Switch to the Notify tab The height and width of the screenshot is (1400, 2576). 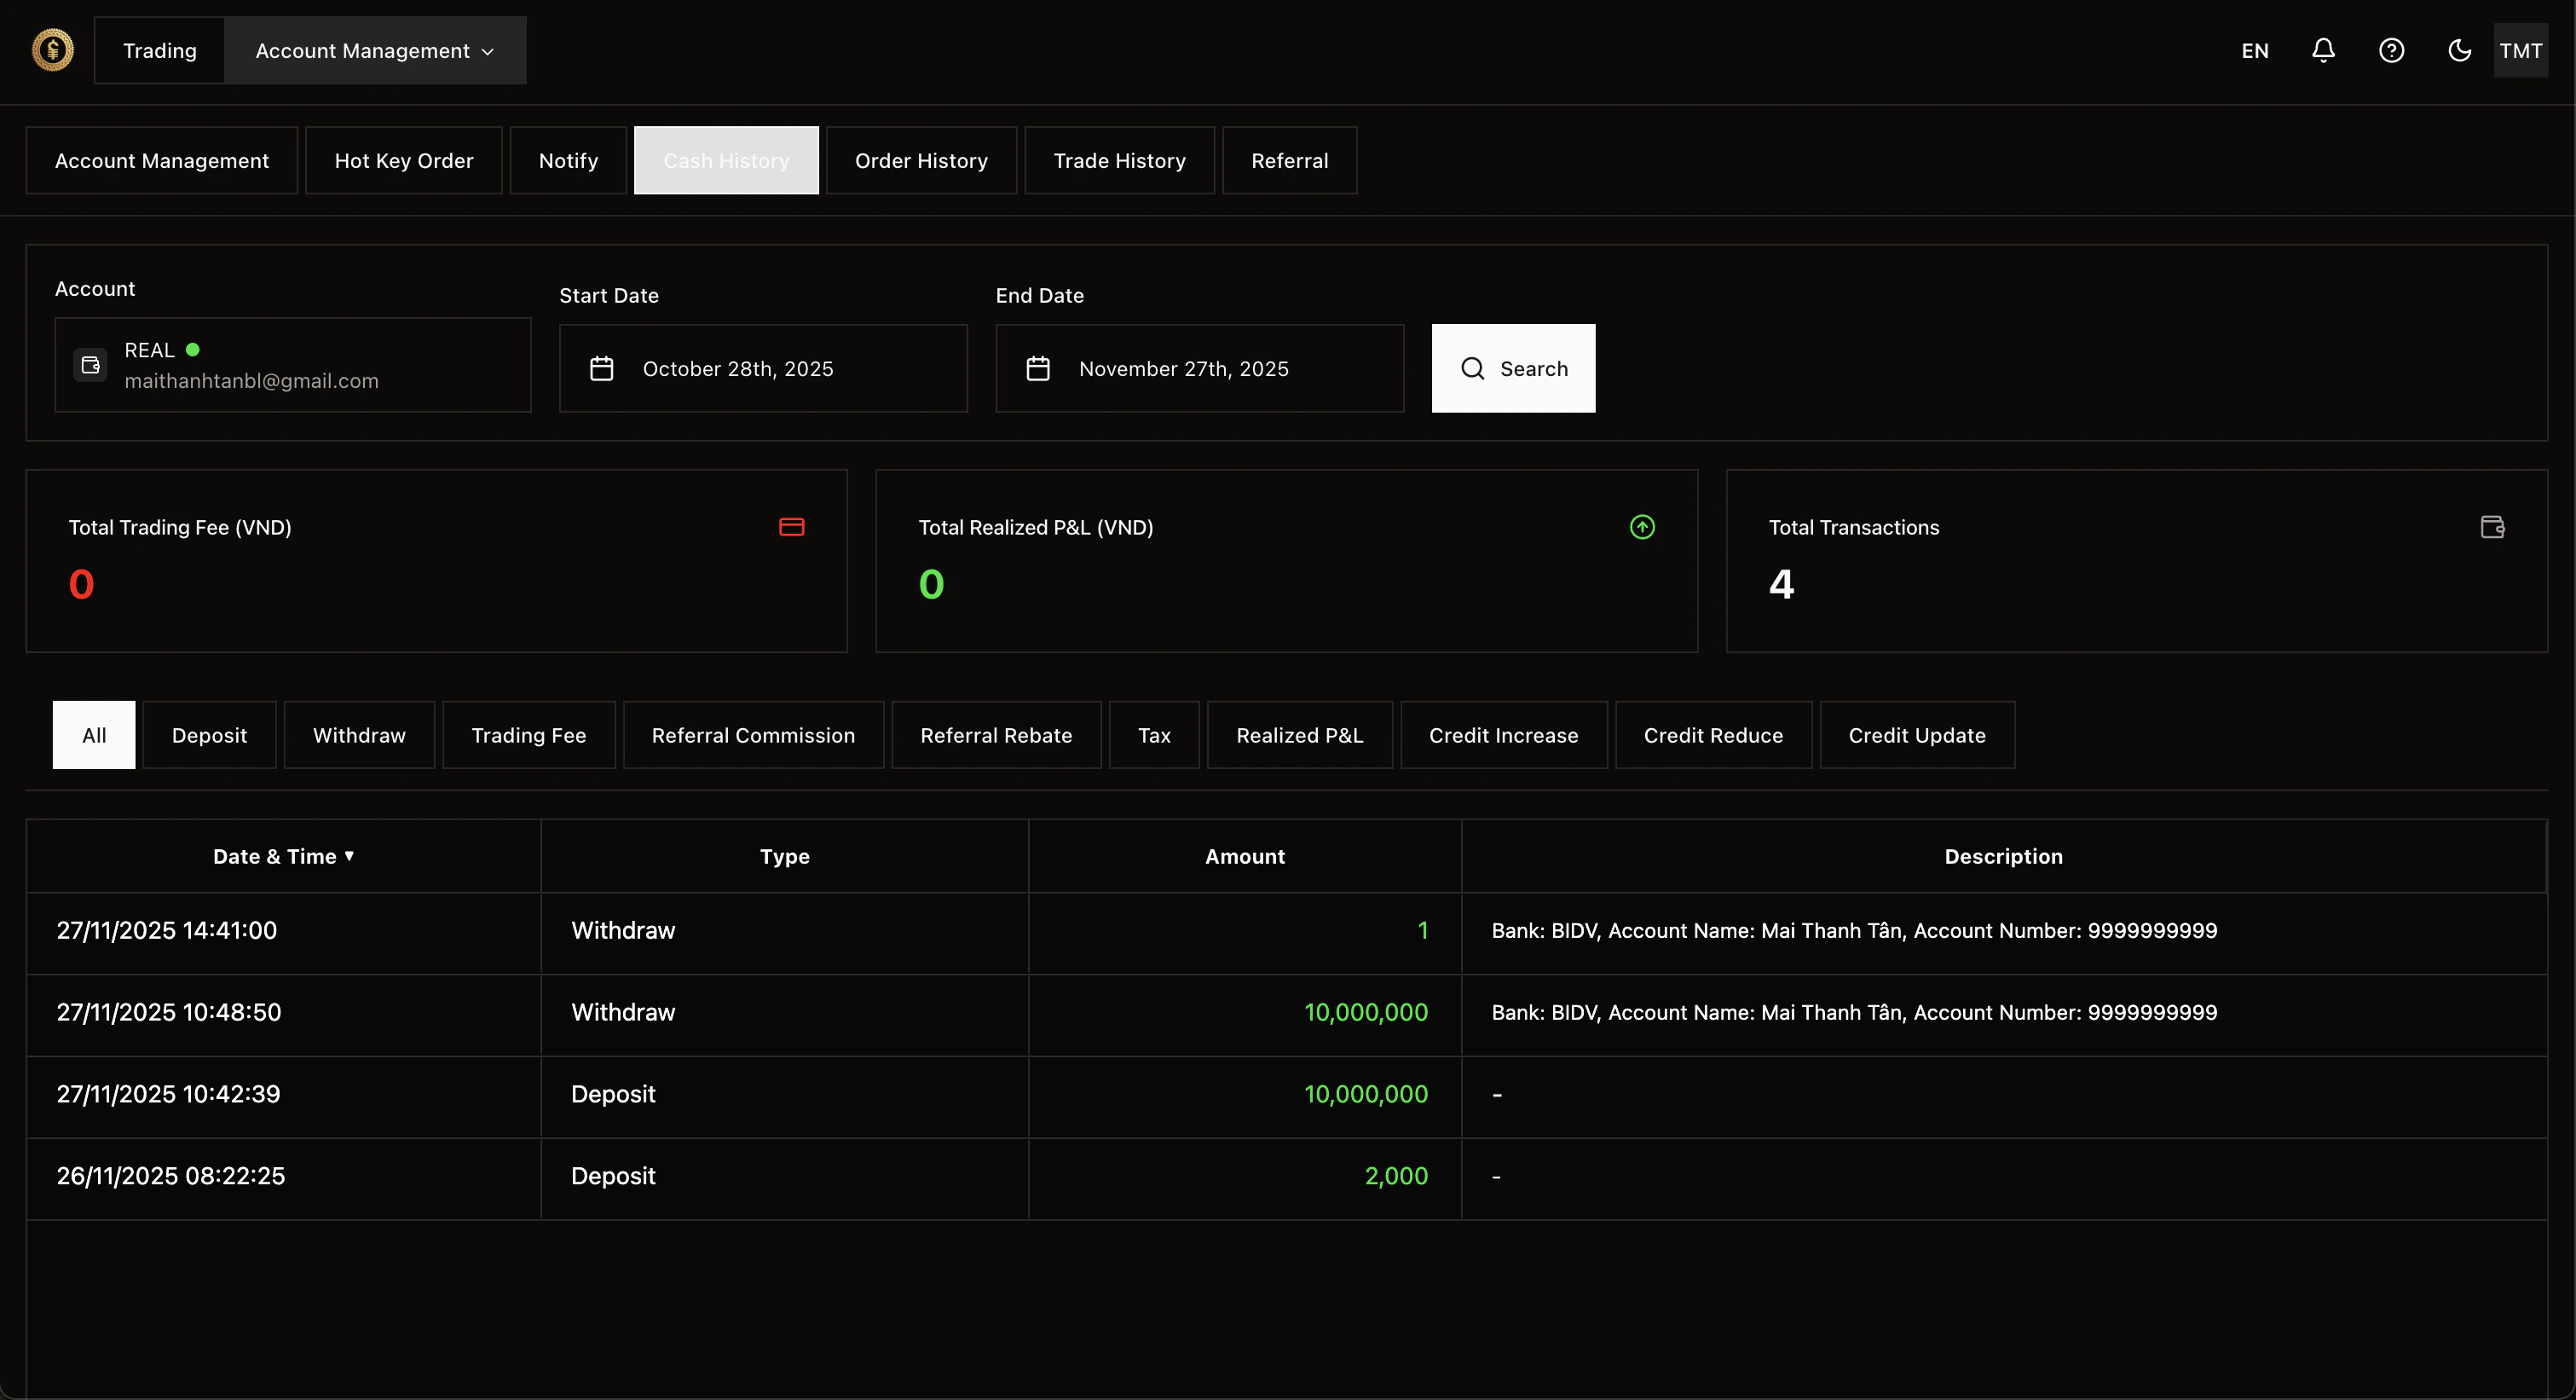point(568,161)
